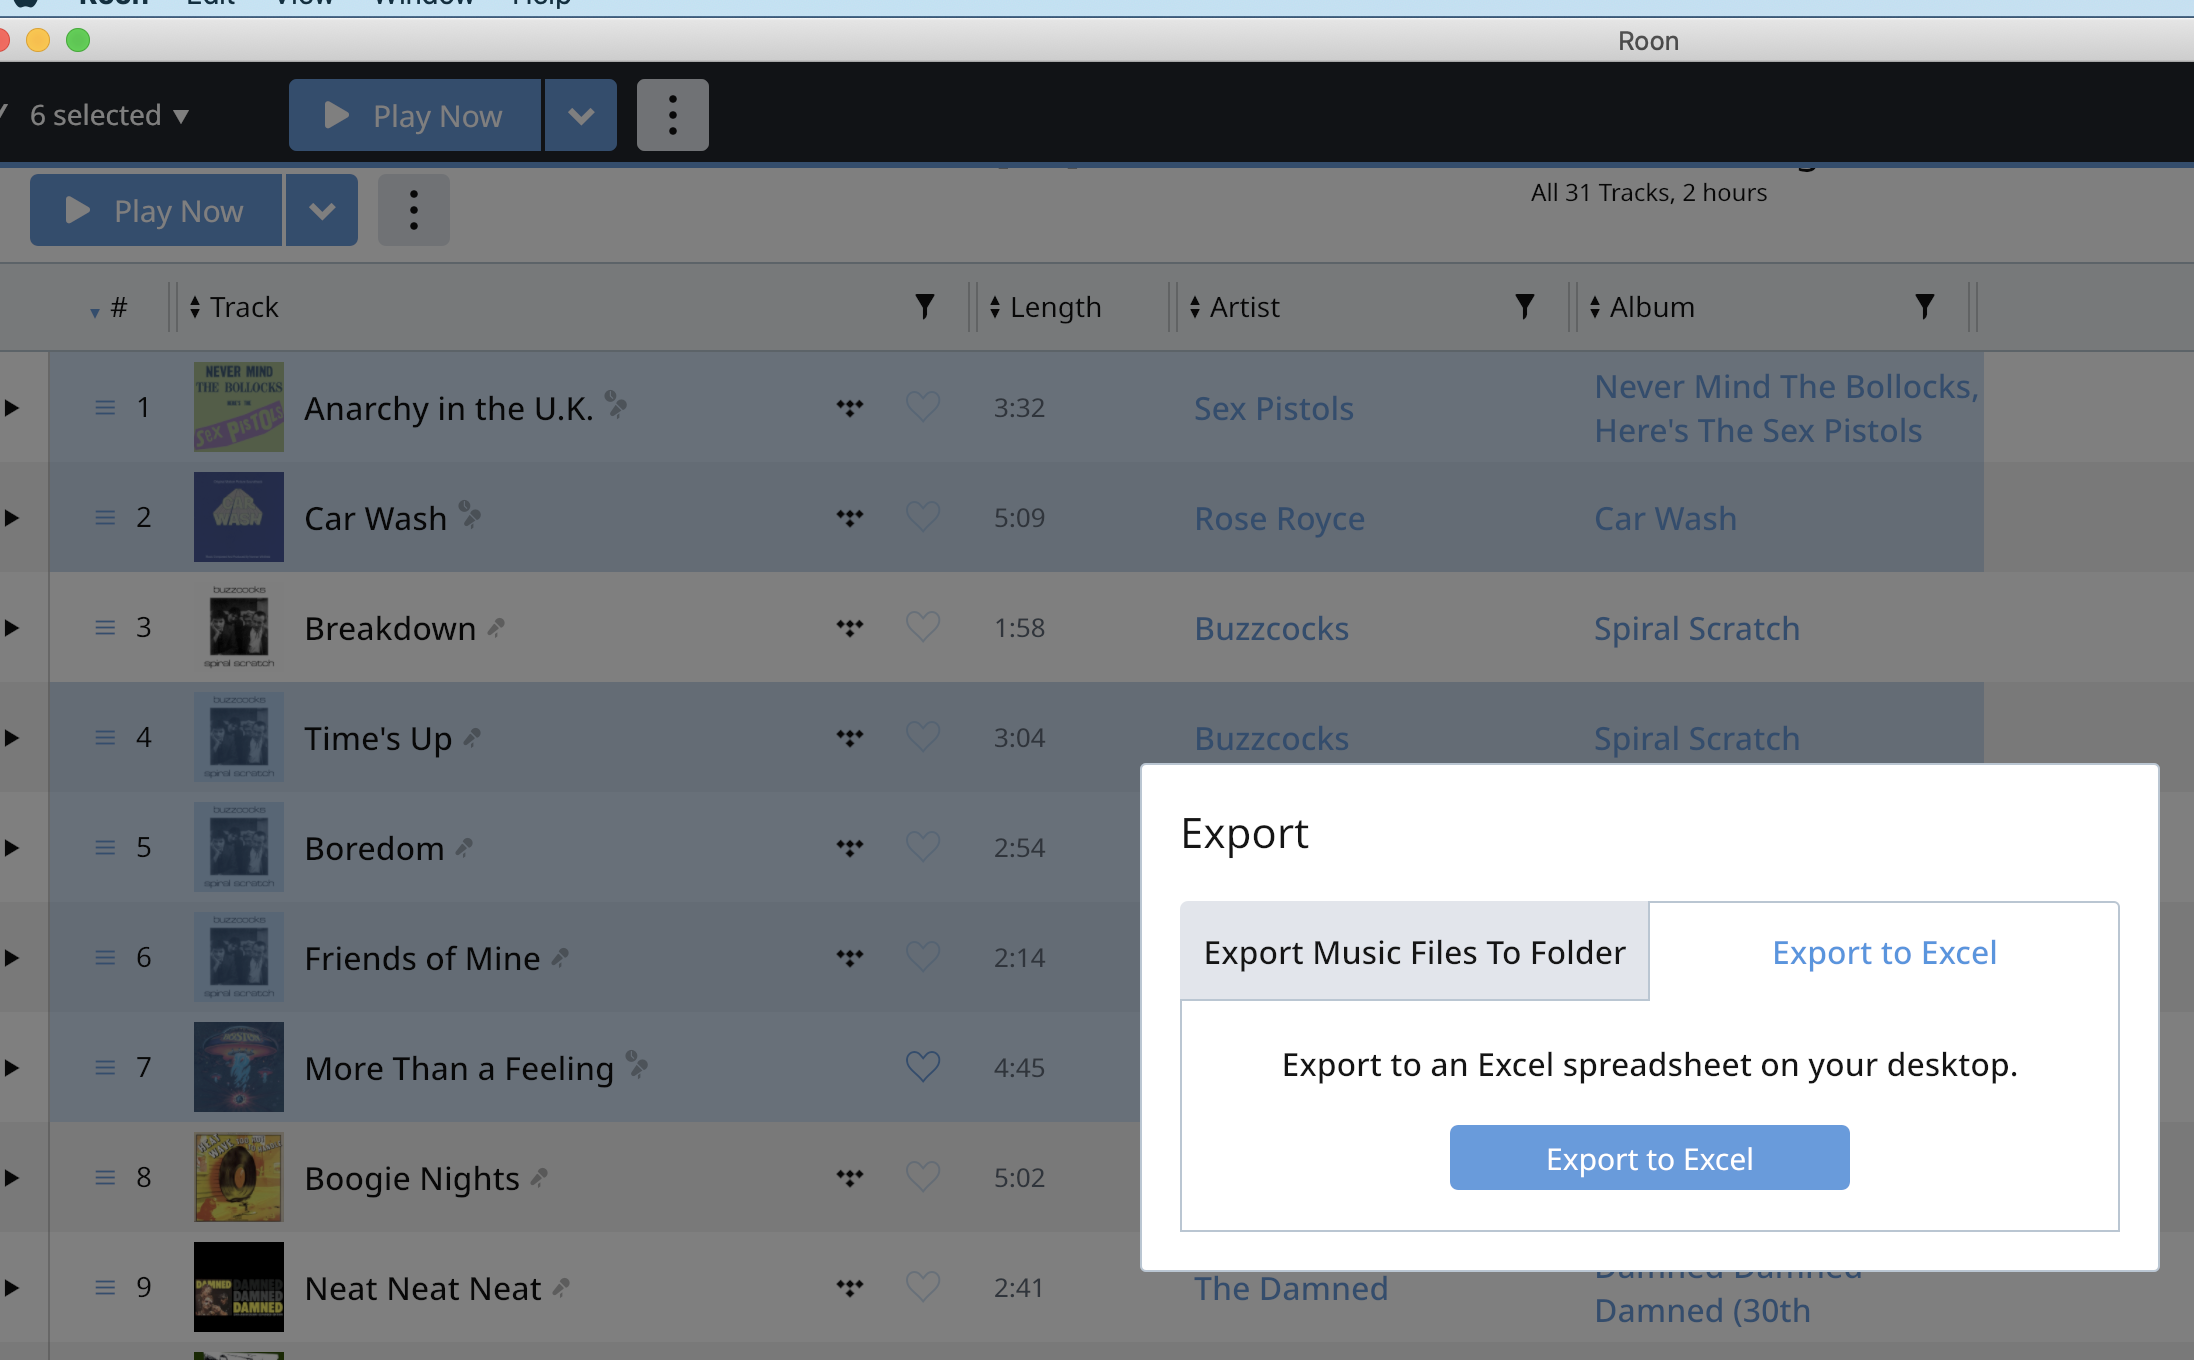The height and width of the screenshot is (1360, 2194).
Task: Click TIDAL icon on Neat Neat Neat row
Action: pos(849,1288)
